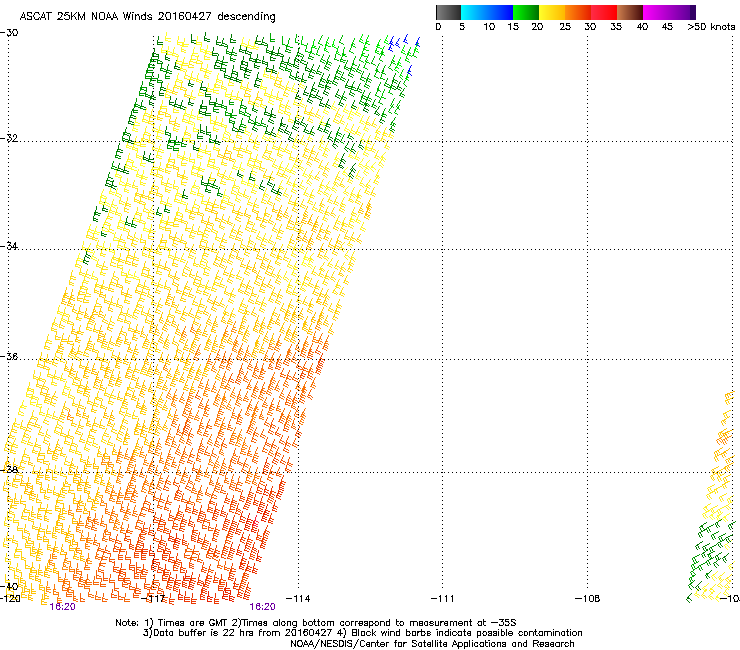Click the '-108' longitude axis label

click(x=588, y=599)
